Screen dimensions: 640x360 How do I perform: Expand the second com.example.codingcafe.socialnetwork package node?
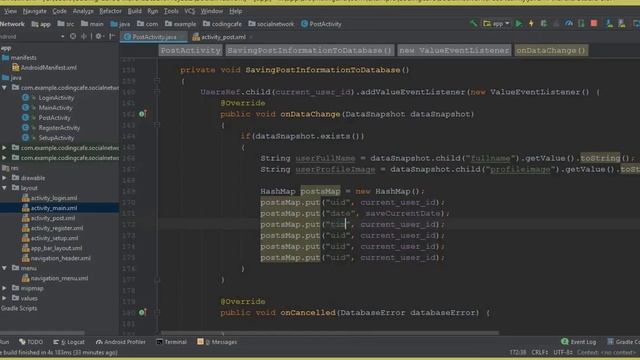pos(4,148)
